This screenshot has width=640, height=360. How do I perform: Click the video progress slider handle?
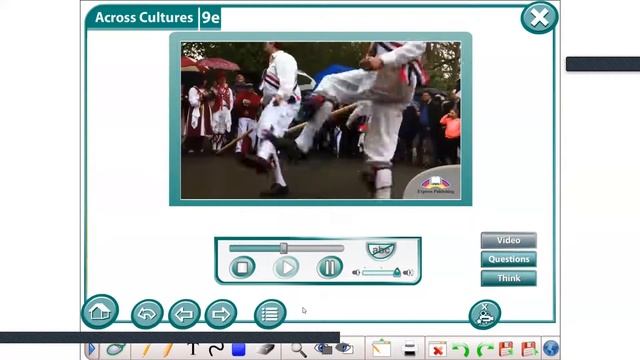(284, 248)
